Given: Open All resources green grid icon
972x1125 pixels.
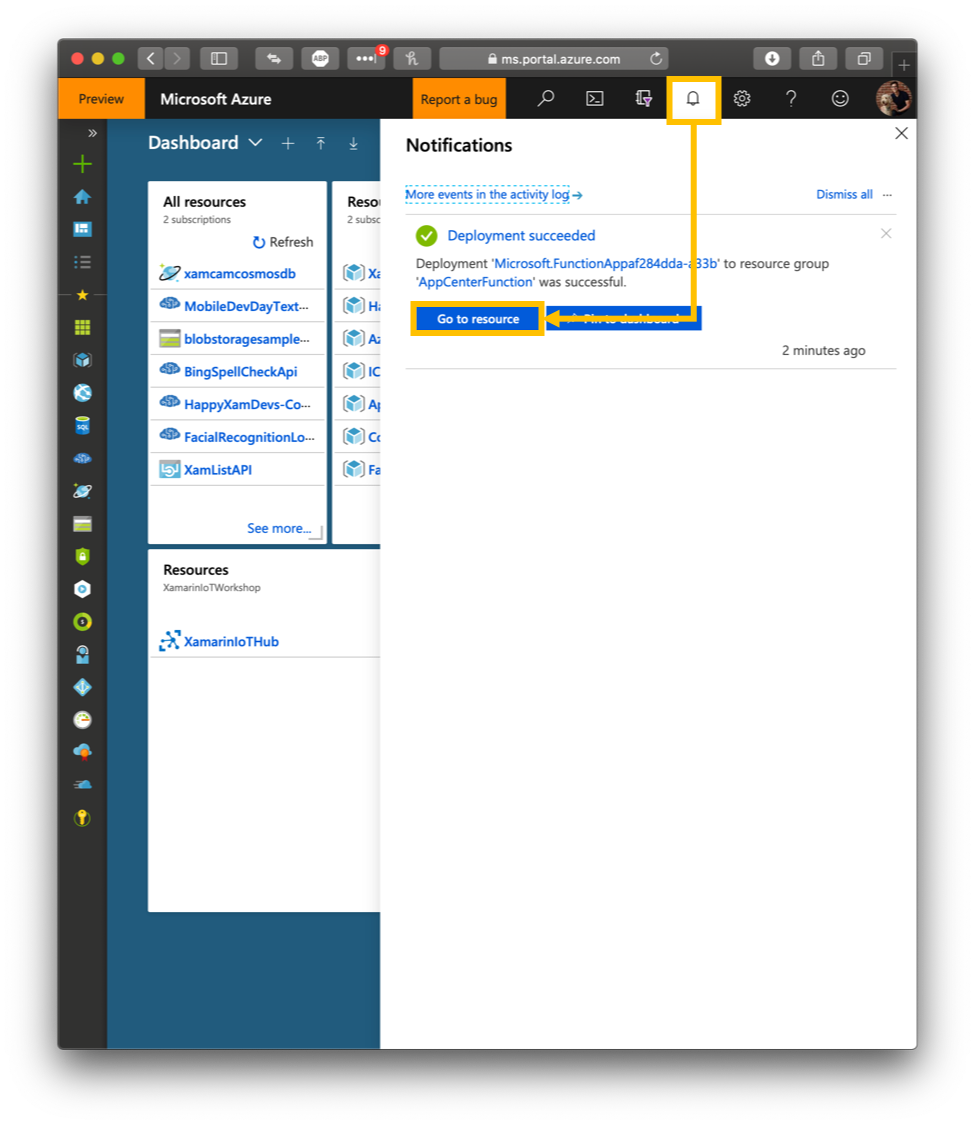Looking at the screenshot, I should tap(82, 327).
